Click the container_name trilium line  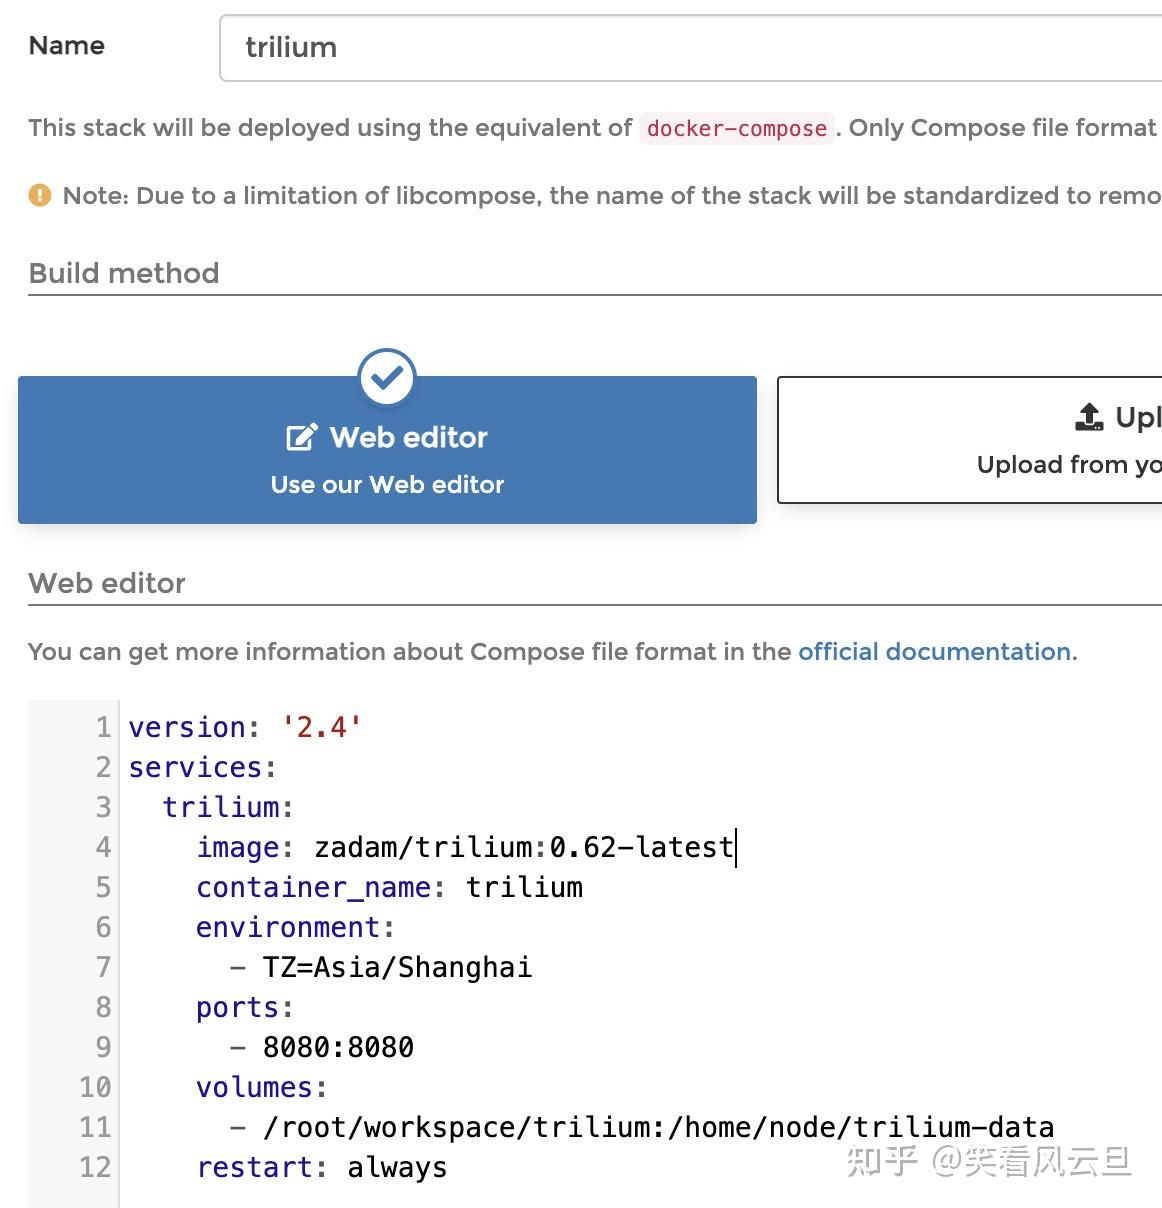pyautogui.click(x=390, y=887)
